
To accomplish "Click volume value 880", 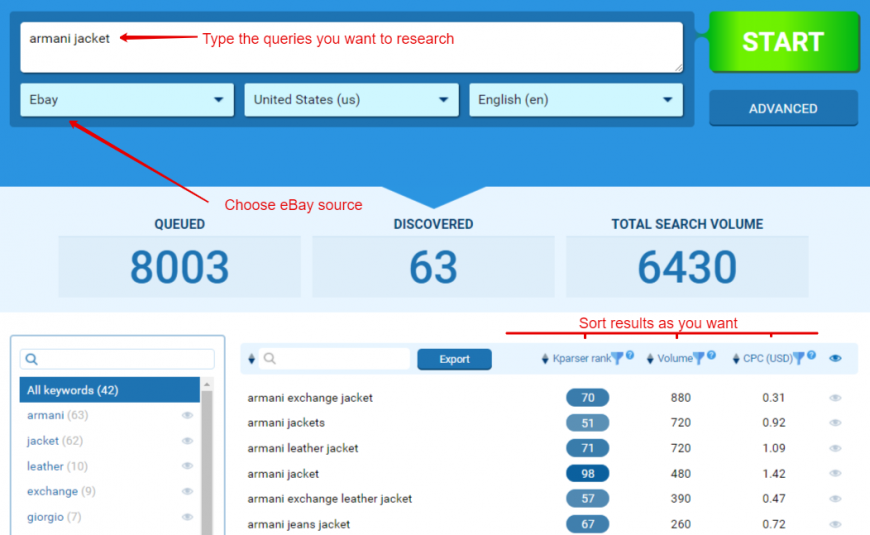I will (x=681, y=398).
